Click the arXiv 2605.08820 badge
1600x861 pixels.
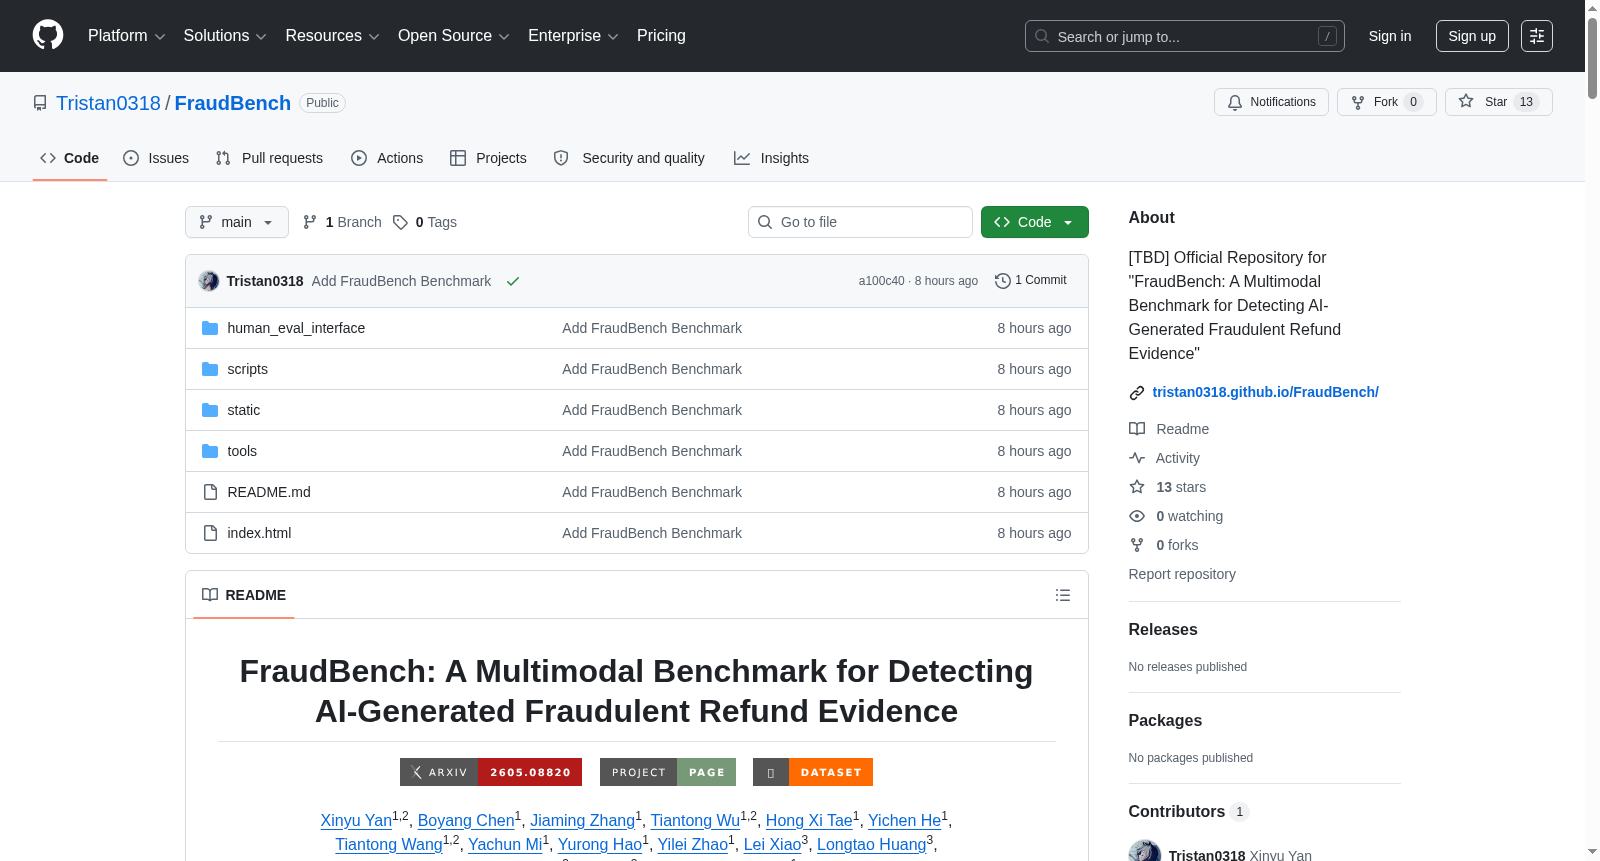point(491,772)
